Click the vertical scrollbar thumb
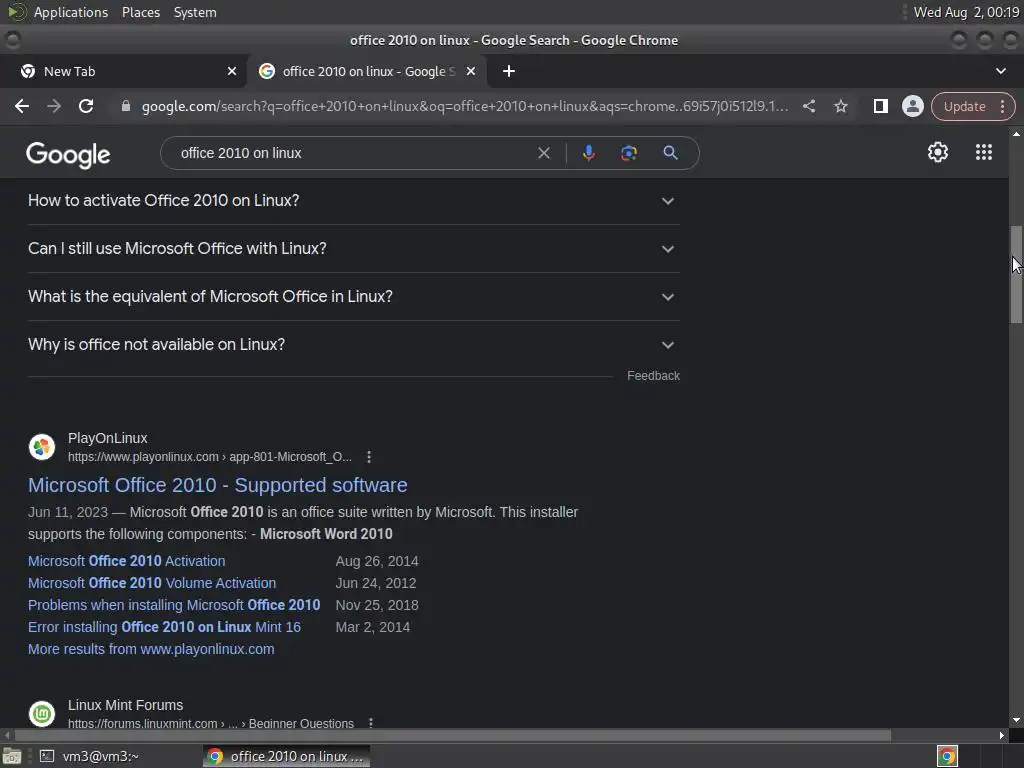This screenshot has width=1024, height=768. [x=1016, y=274]
